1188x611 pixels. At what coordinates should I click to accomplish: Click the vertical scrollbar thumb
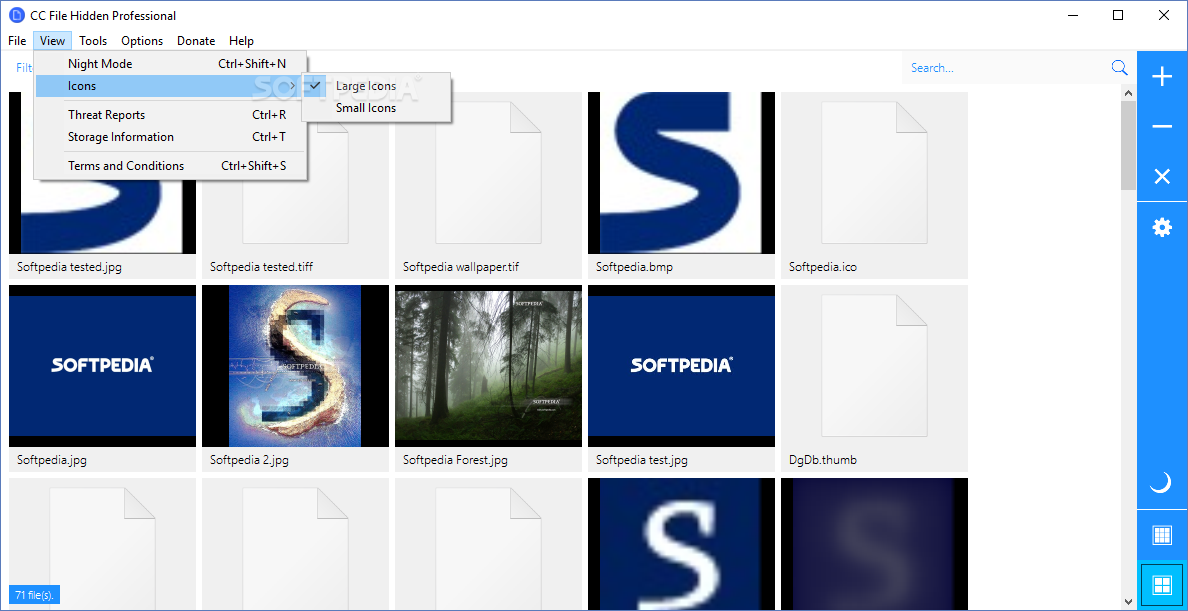point(1128,145)
